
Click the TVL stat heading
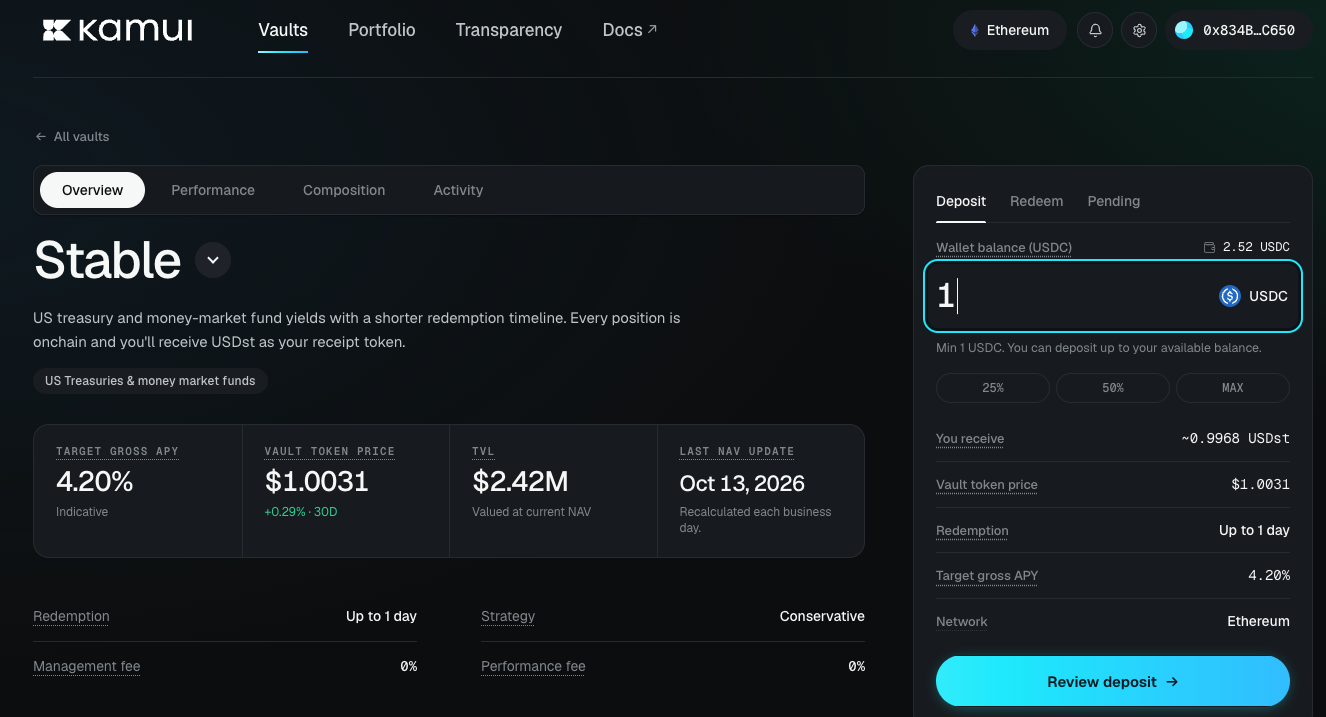(483, 451)
